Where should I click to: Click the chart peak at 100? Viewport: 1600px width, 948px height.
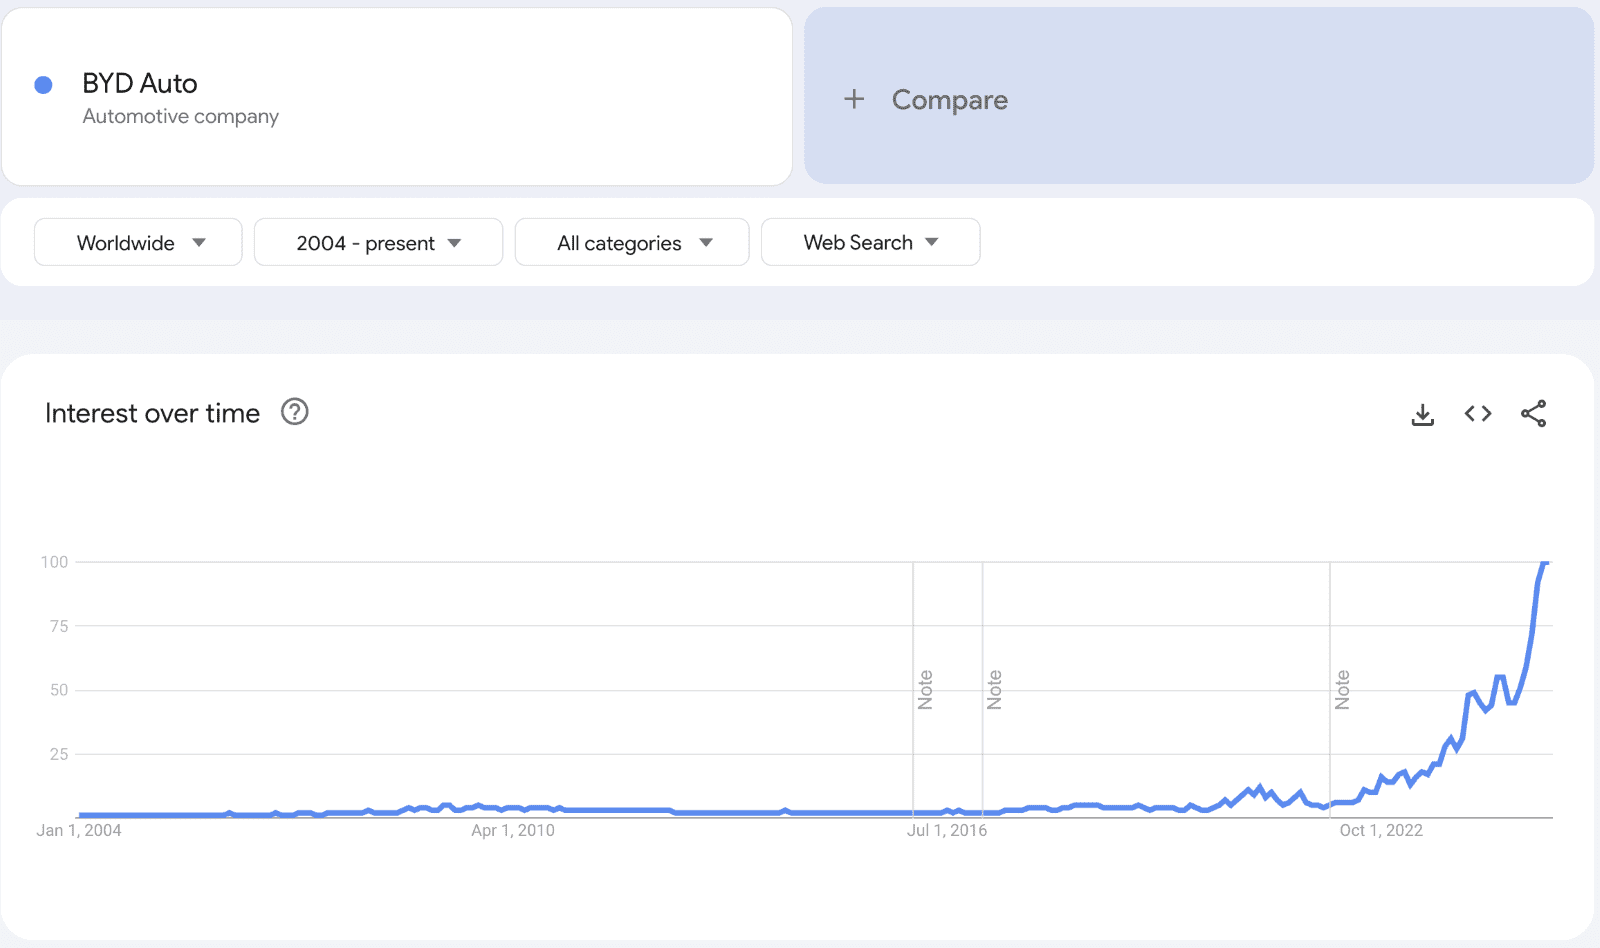[1545, 563]
